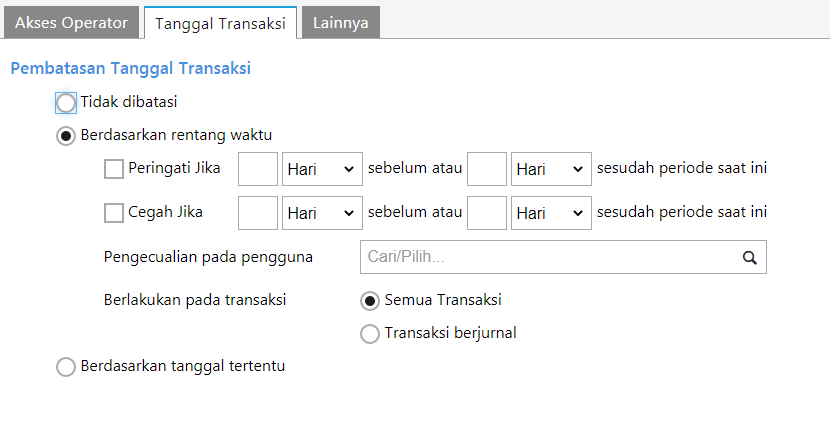Click second number box in Peringati Jika row
Viewport: 830px width, 430px height.
click(487, 169)
